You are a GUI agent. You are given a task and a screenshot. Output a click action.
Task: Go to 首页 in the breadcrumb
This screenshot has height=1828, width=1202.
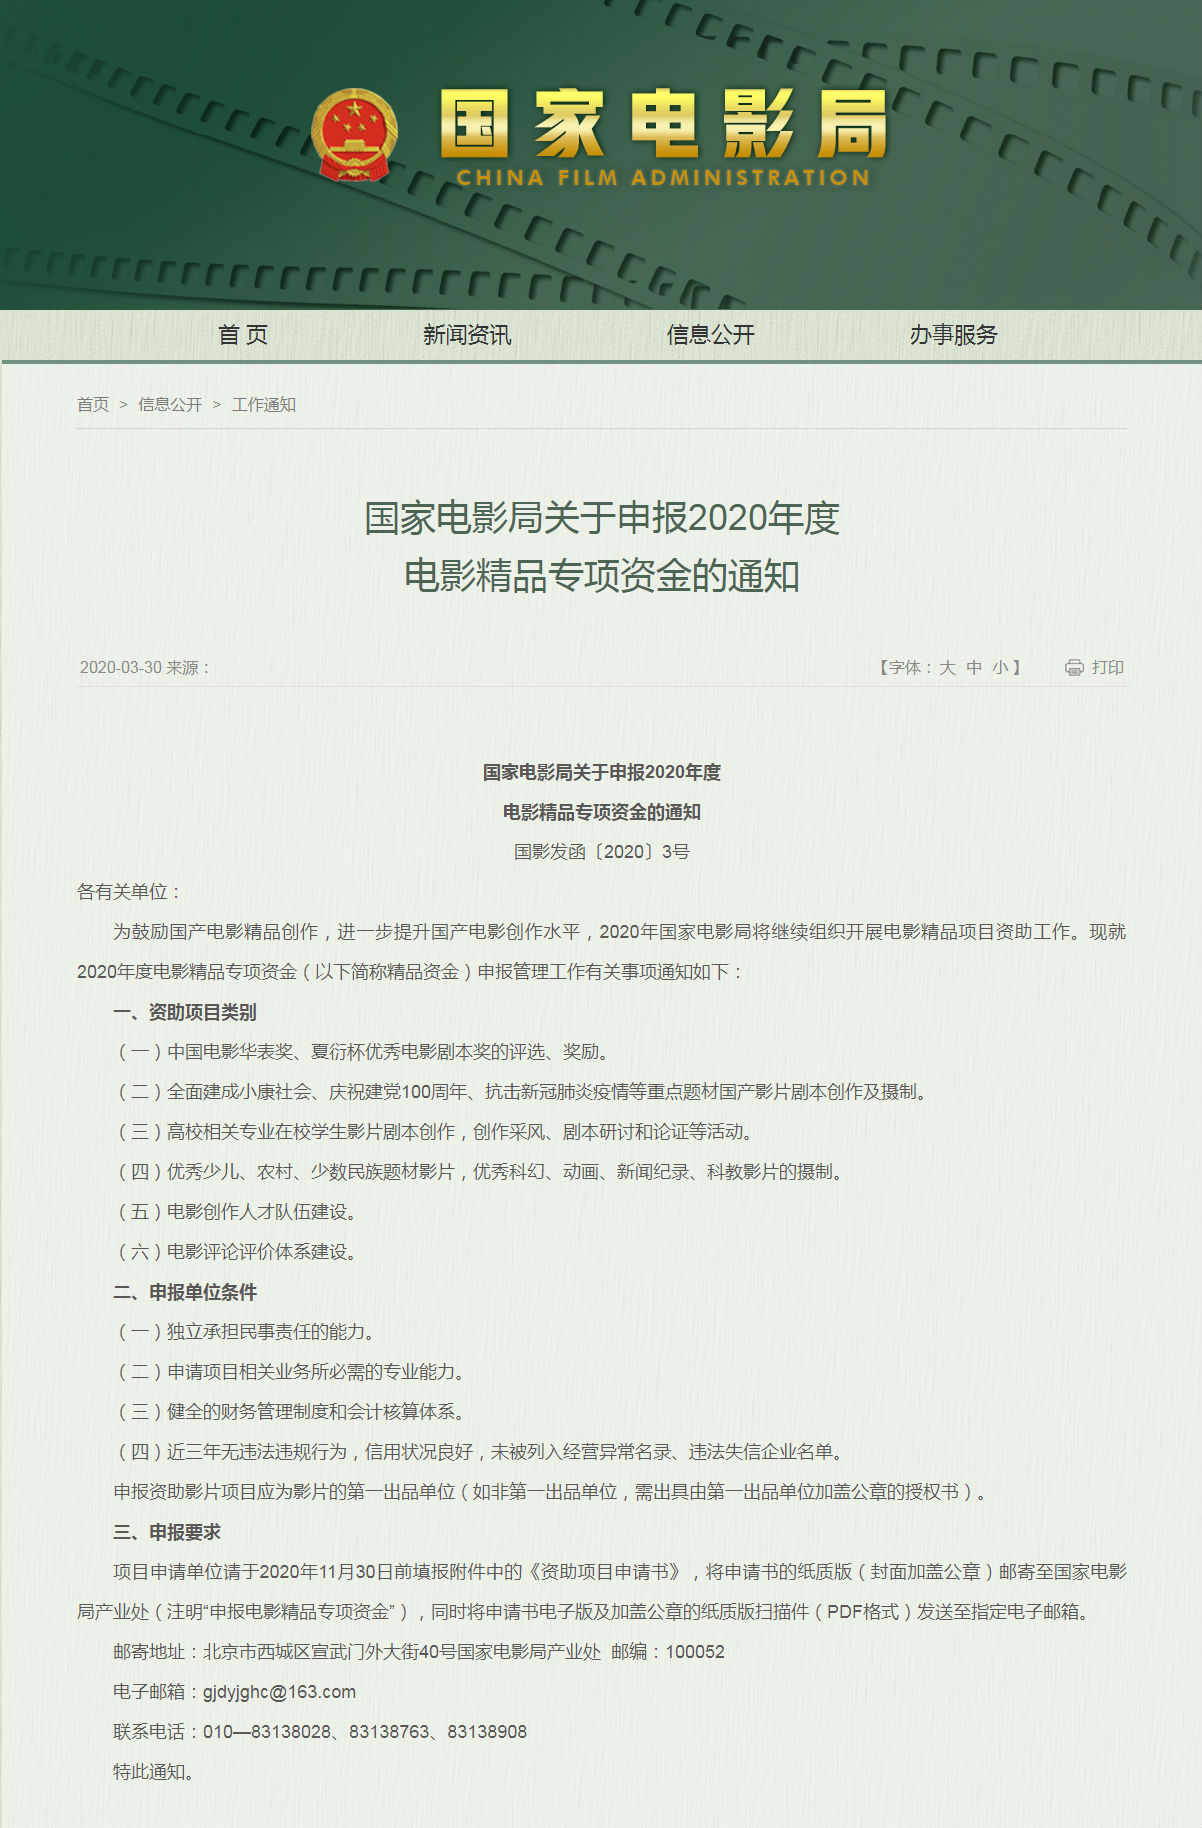pyautogui.click(x=93, y=404)
